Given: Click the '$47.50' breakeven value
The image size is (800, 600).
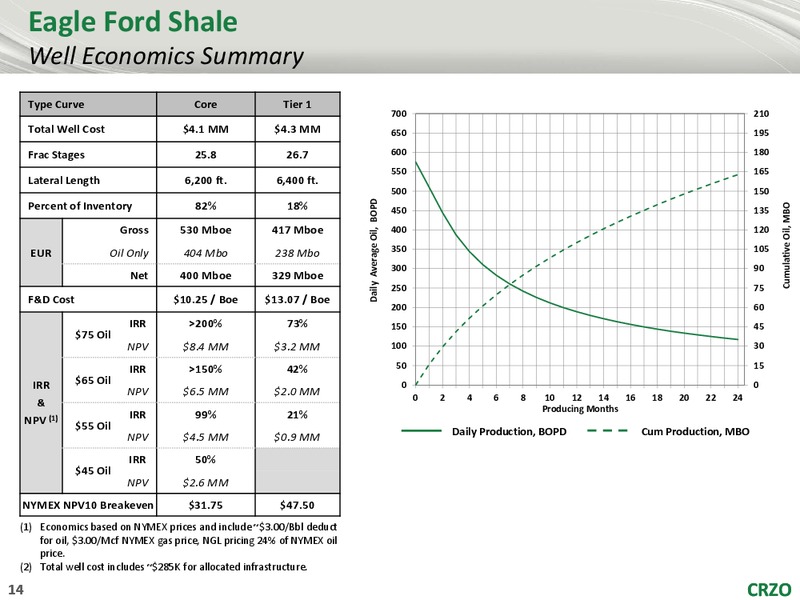Looking at the screenshot, I should point(297,505).
